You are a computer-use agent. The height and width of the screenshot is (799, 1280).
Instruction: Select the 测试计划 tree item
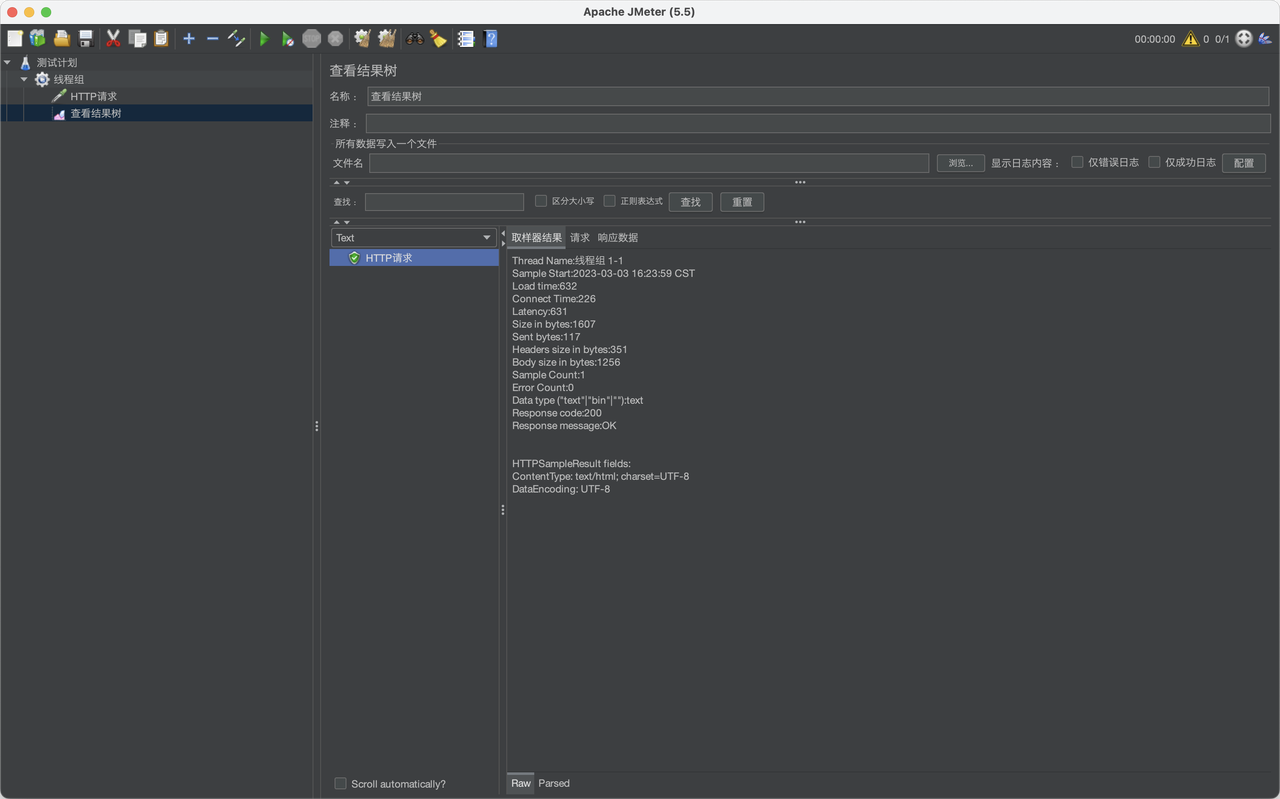[57, 62]
